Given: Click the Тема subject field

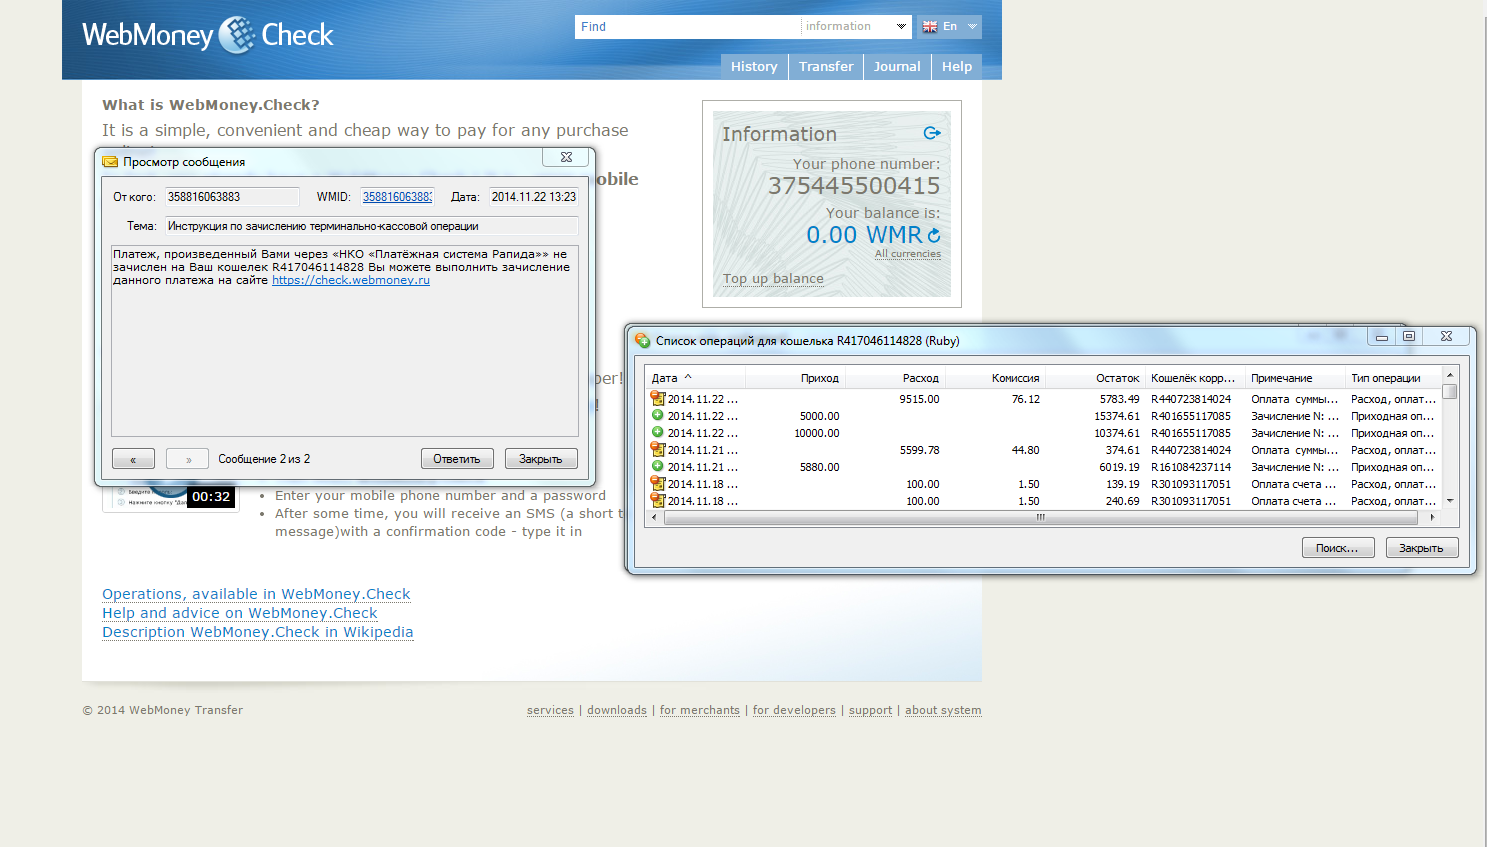Looking at the screenshot, I should click(372, 226).
